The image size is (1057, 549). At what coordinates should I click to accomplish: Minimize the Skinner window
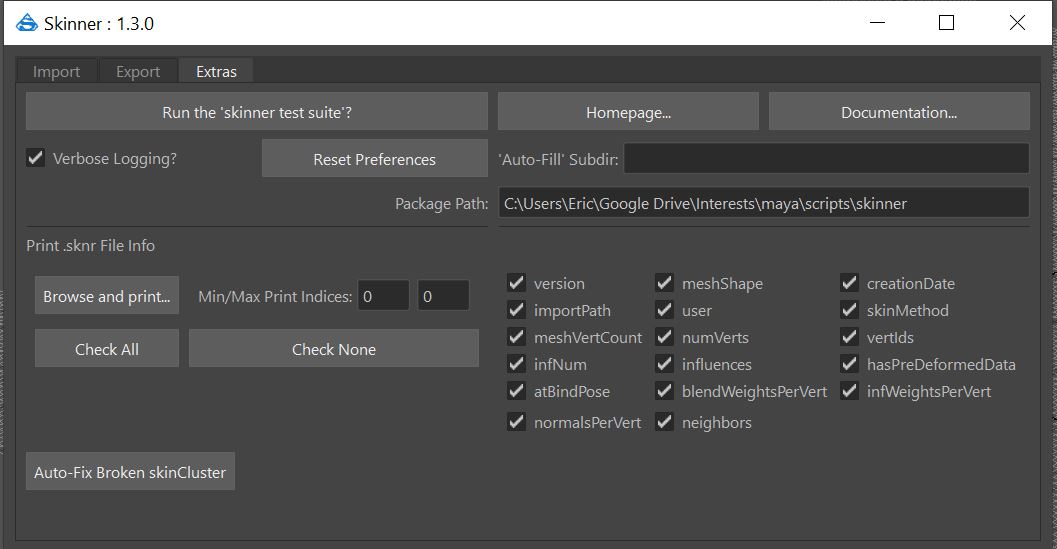pyautogui.click(x=877, y=23)
